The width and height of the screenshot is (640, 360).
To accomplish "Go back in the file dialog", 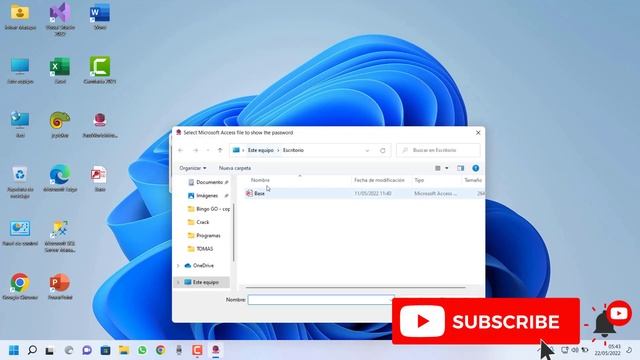I will tap(181, 150).
